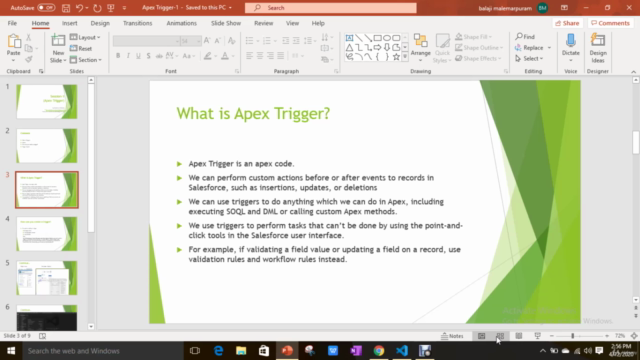The image size is (640, 360).
Task: Switch to Reading View
Action: (x=519, y=336)
